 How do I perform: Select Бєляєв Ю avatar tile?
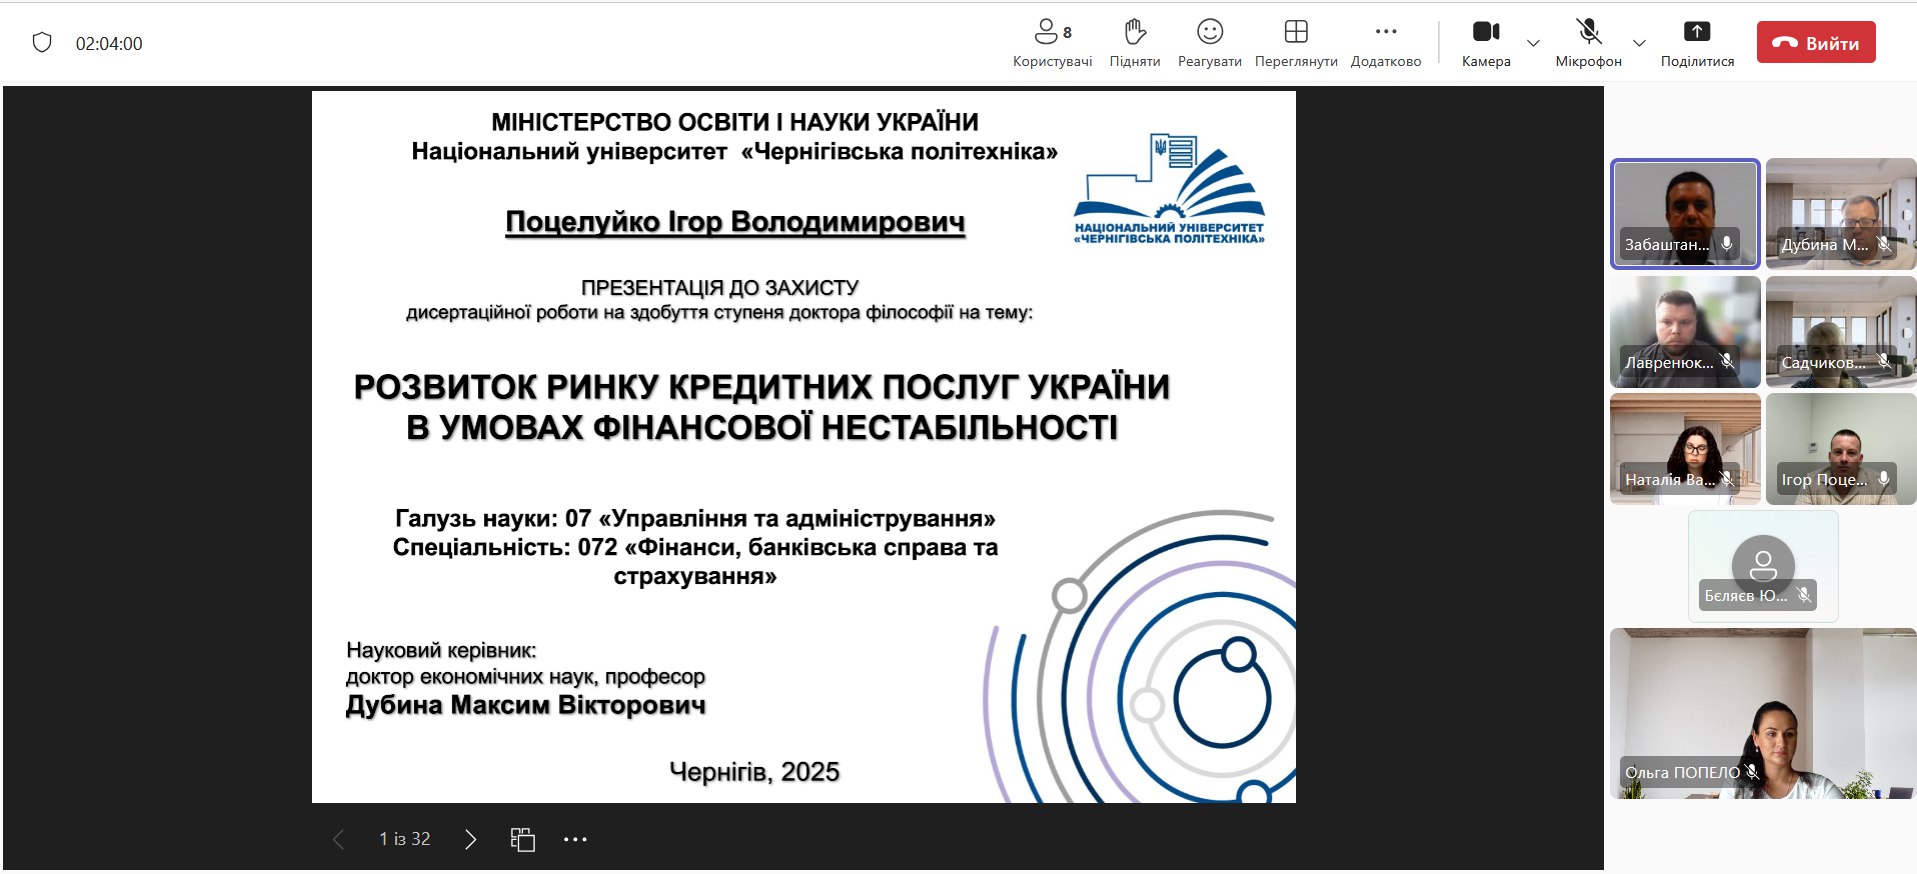click(x=1763, y=566)
